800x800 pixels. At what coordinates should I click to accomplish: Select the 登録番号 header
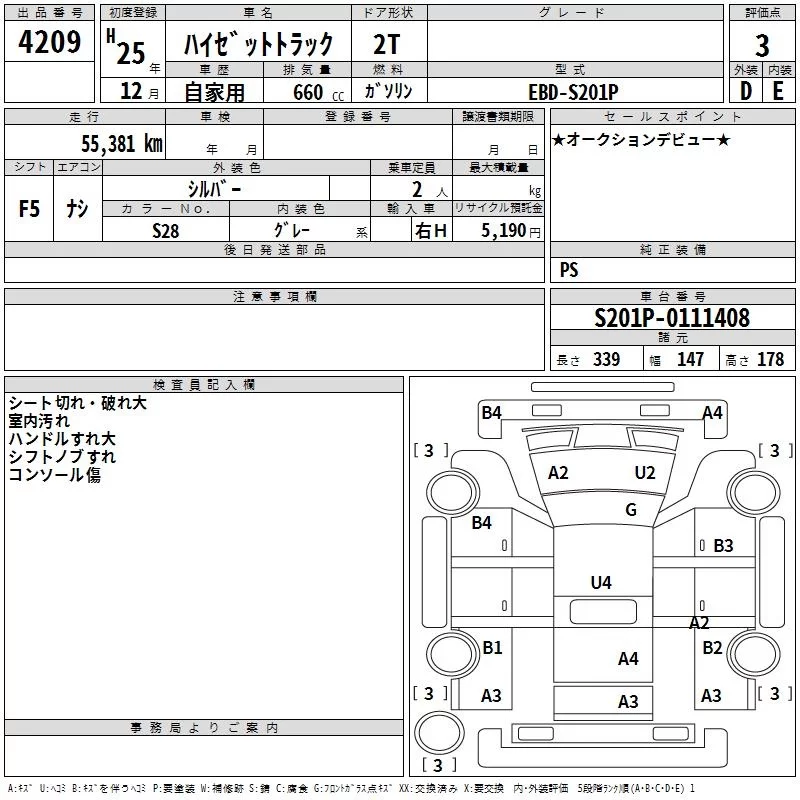tap(358, 117)
